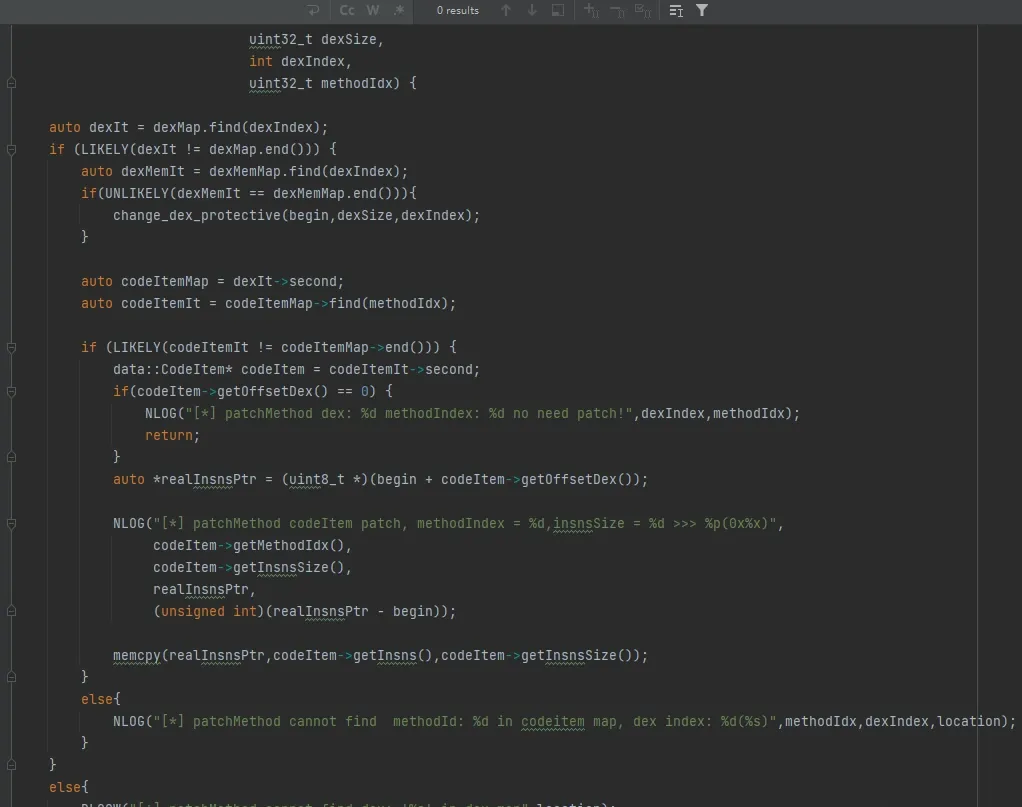Viewport: 1022px width, 807px height.
Task: Click the search in selection lines icon
Action: click(x=676, y=10)
